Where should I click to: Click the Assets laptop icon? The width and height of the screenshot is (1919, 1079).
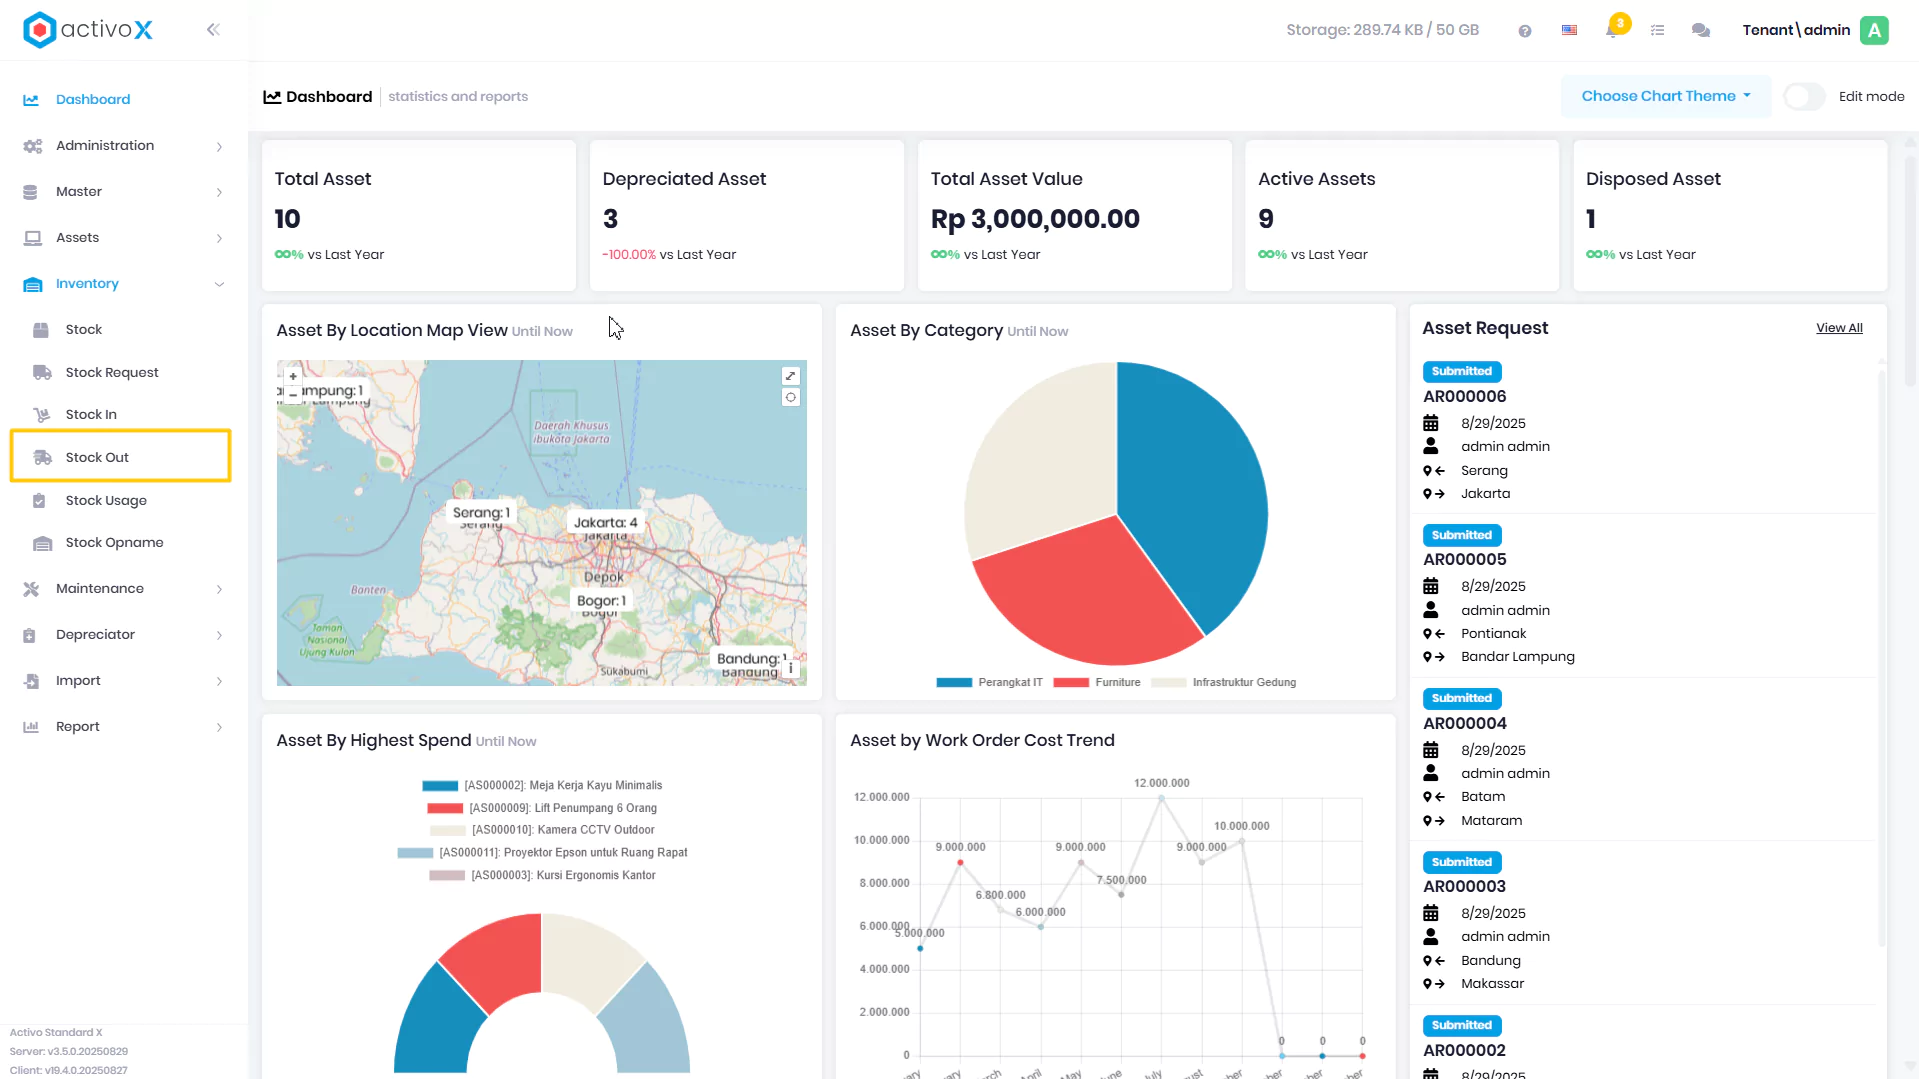(32, 238)
